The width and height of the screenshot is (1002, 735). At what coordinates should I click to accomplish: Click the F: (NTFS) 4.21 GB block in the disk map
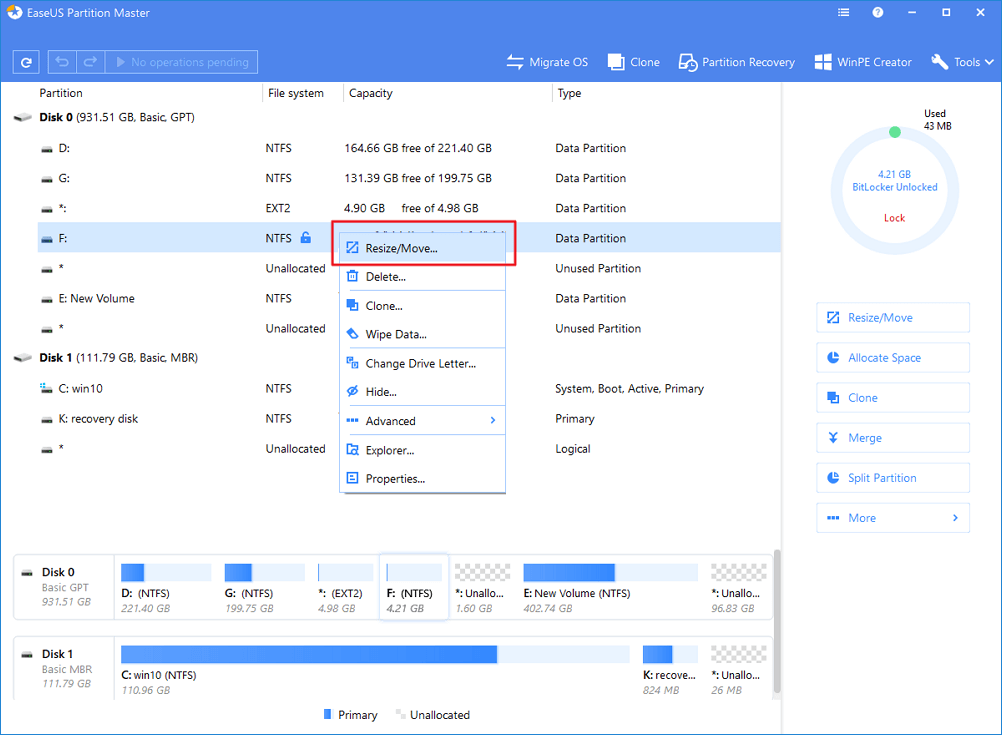click(414, 588)
